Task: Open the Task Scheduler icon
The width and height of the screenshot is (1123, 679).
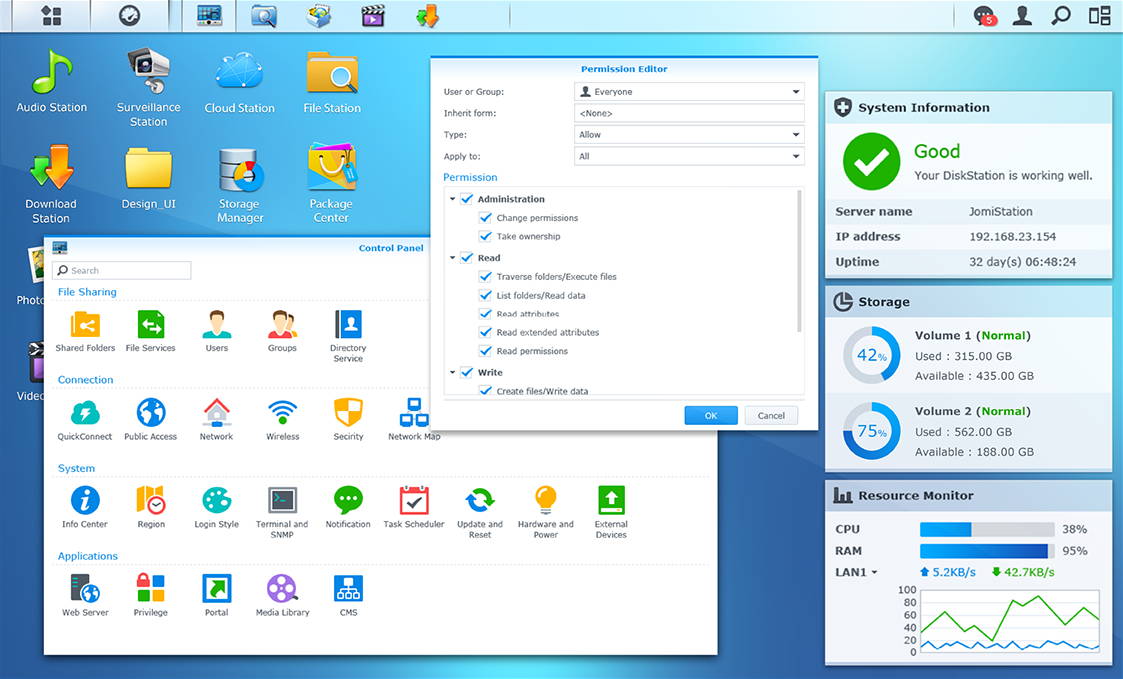Action: click(x=413, y=501)
